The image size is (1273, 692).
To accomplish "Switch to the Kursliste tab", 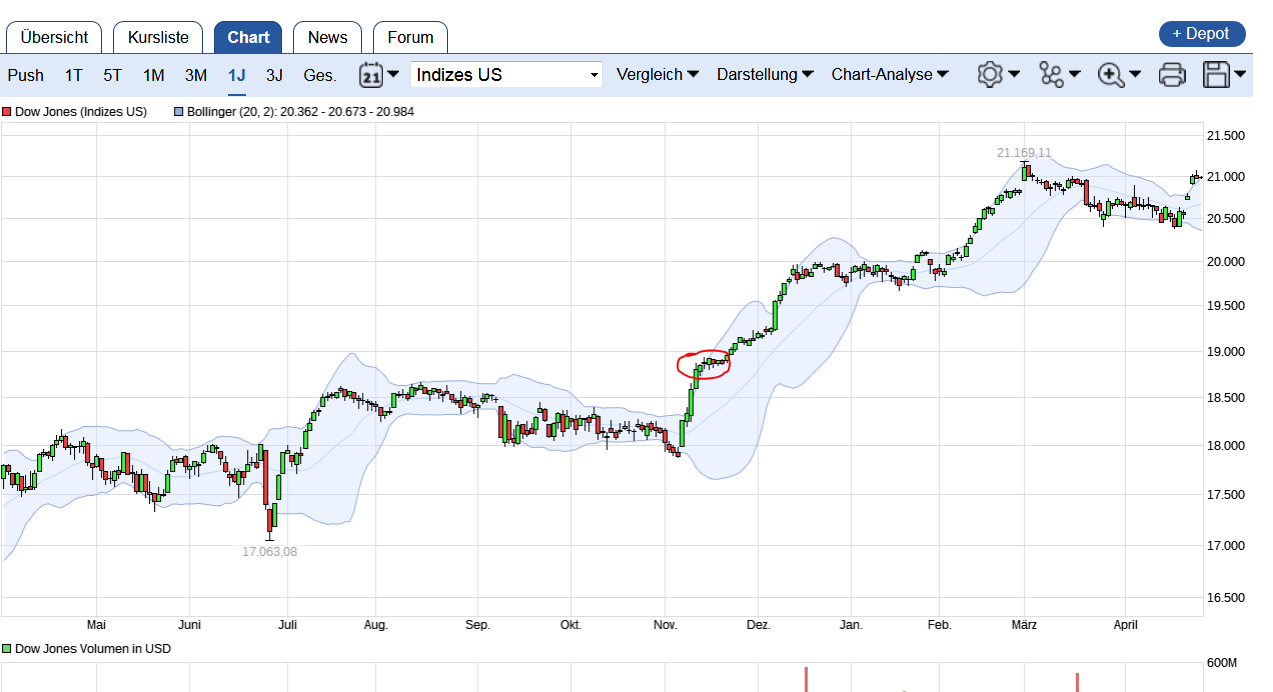I will (158, 38).
